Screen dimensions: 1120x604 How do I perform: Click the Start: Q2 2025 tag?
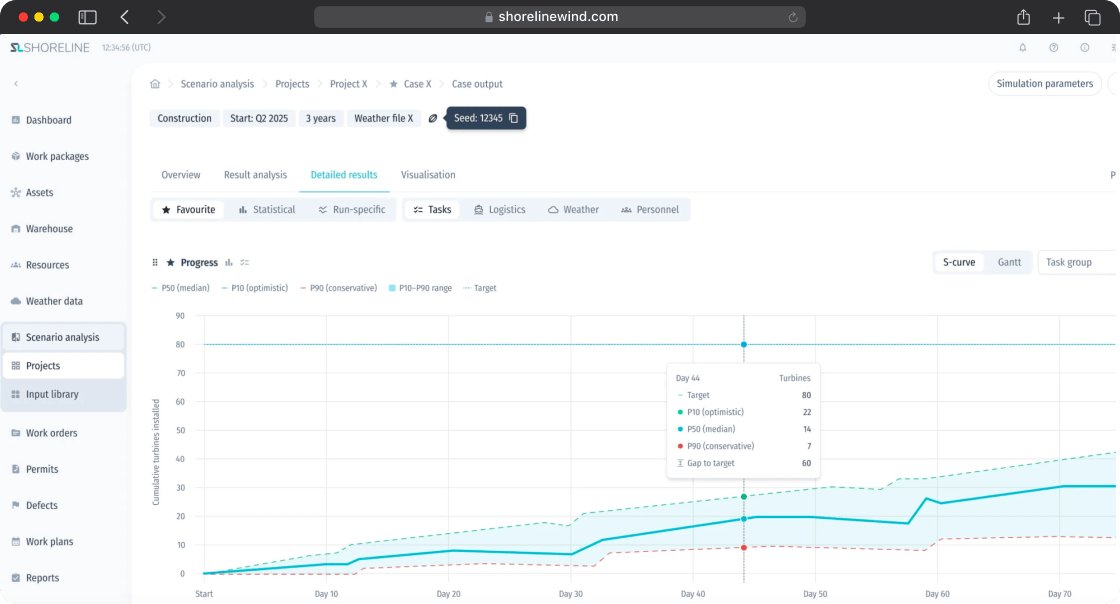click(x=259, y=119)
